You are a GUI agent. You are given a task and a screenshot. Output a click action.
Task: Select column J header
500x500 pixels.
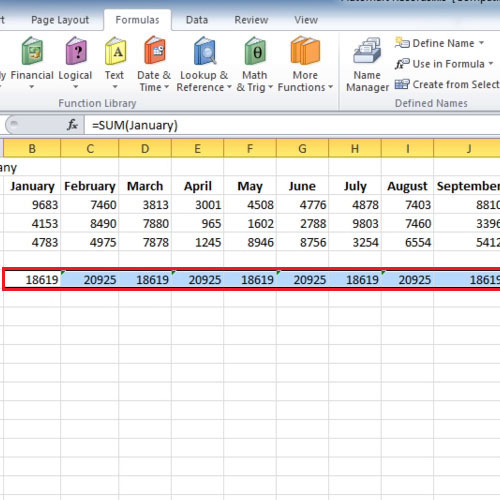[467, 148]
